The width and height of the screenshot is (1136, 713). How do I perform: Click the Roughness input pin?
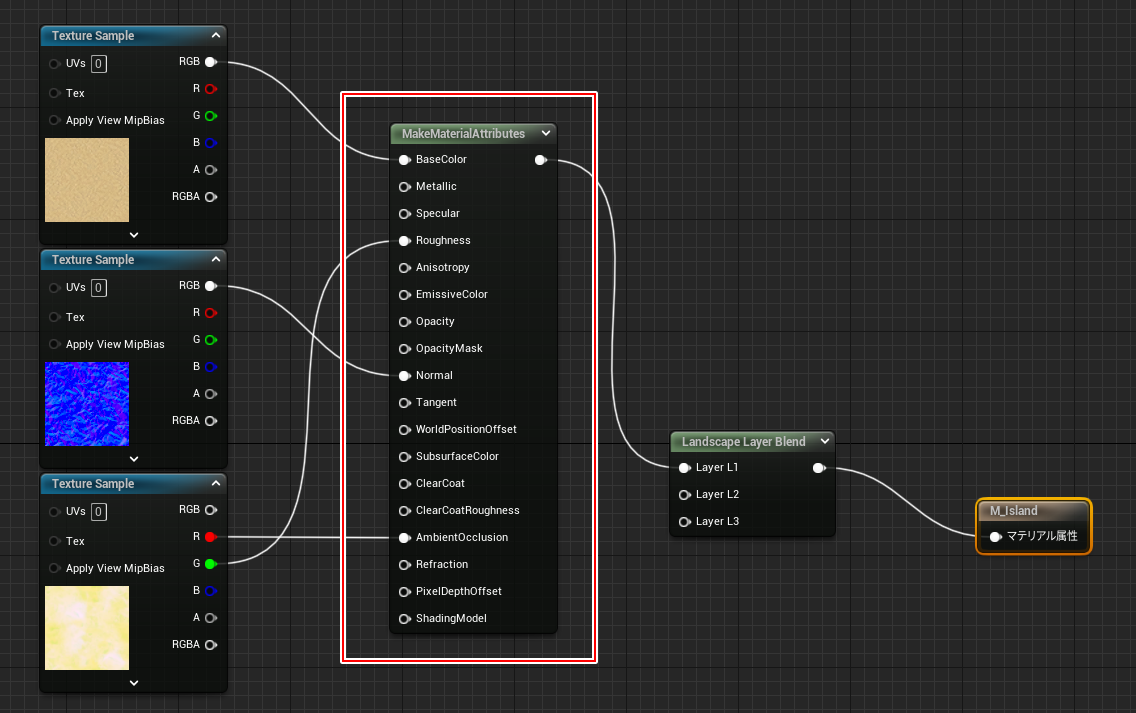404,241
